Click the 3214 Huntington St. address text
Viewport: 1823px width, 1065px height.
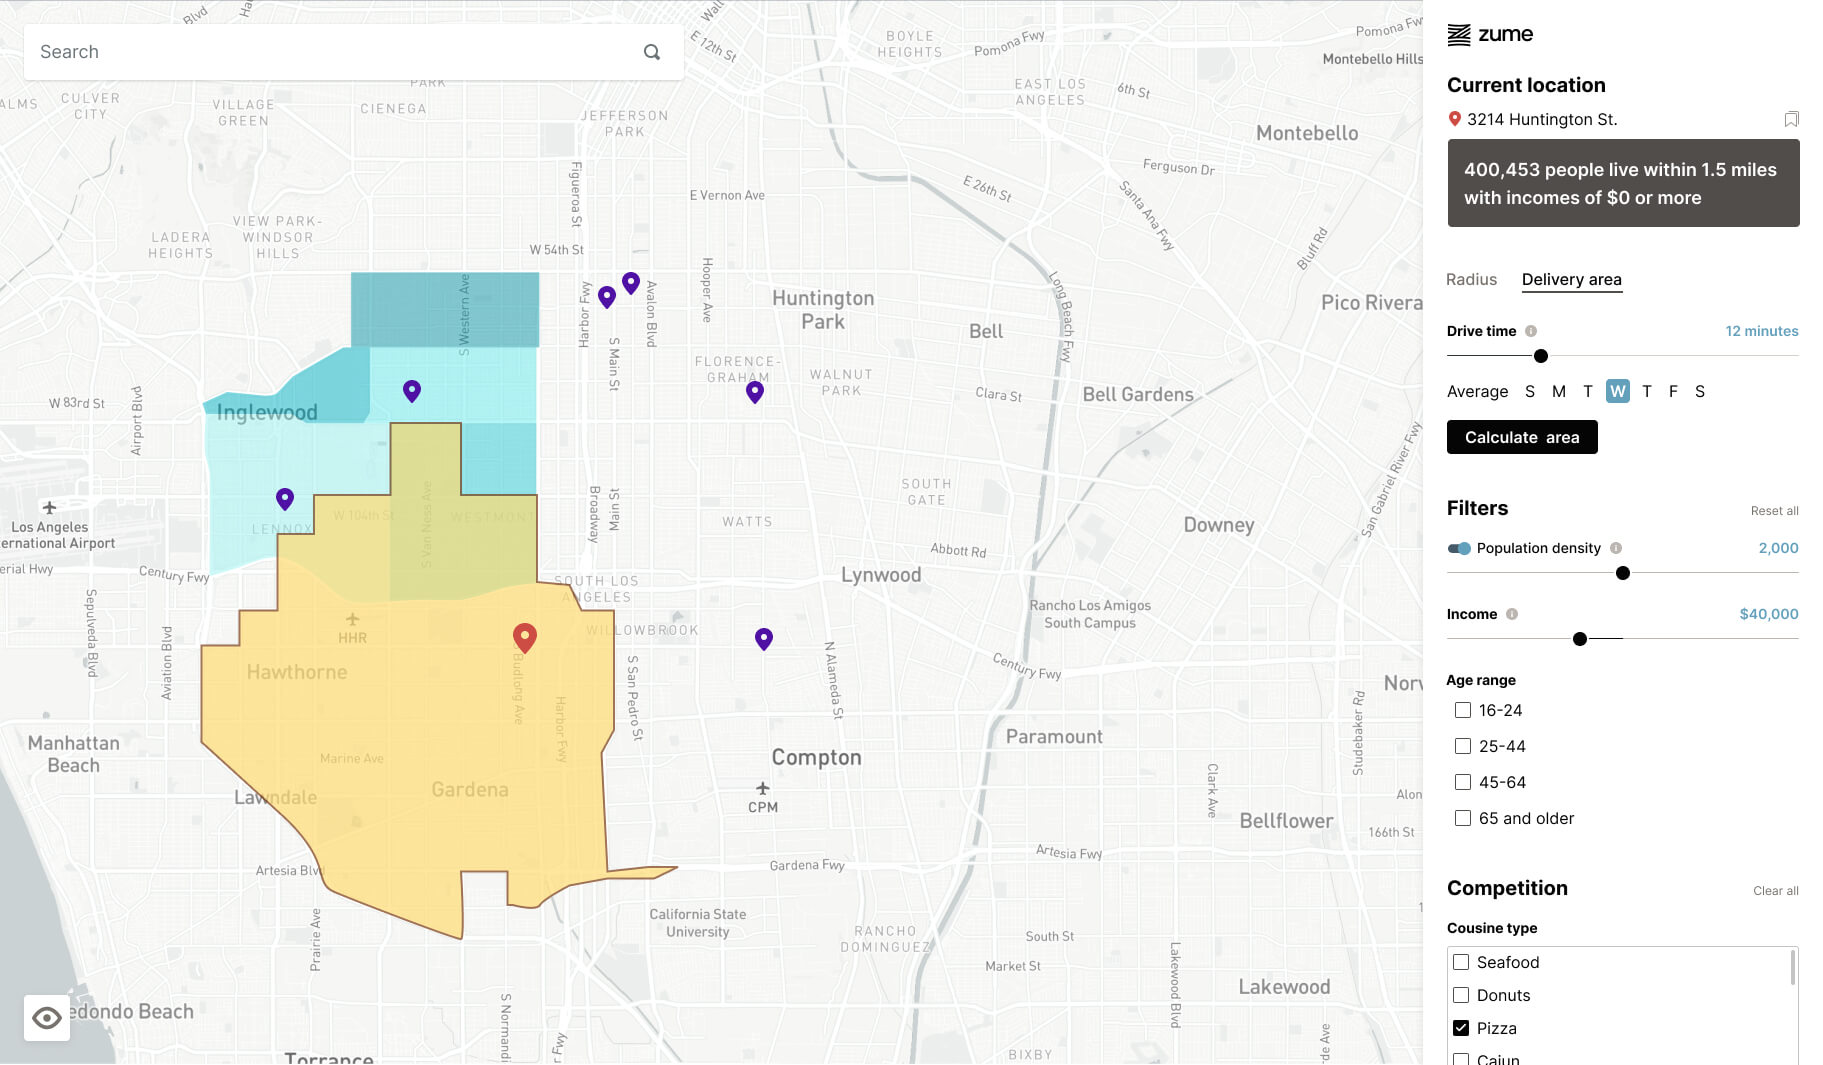1542,120
